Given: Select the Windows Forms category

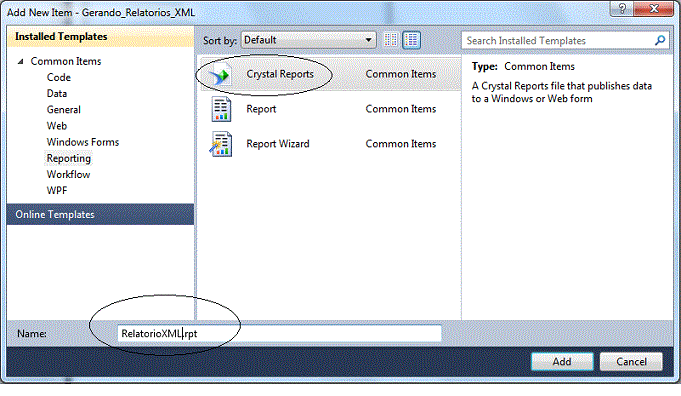Looking at the screenshot, I should tap(83, 142).
